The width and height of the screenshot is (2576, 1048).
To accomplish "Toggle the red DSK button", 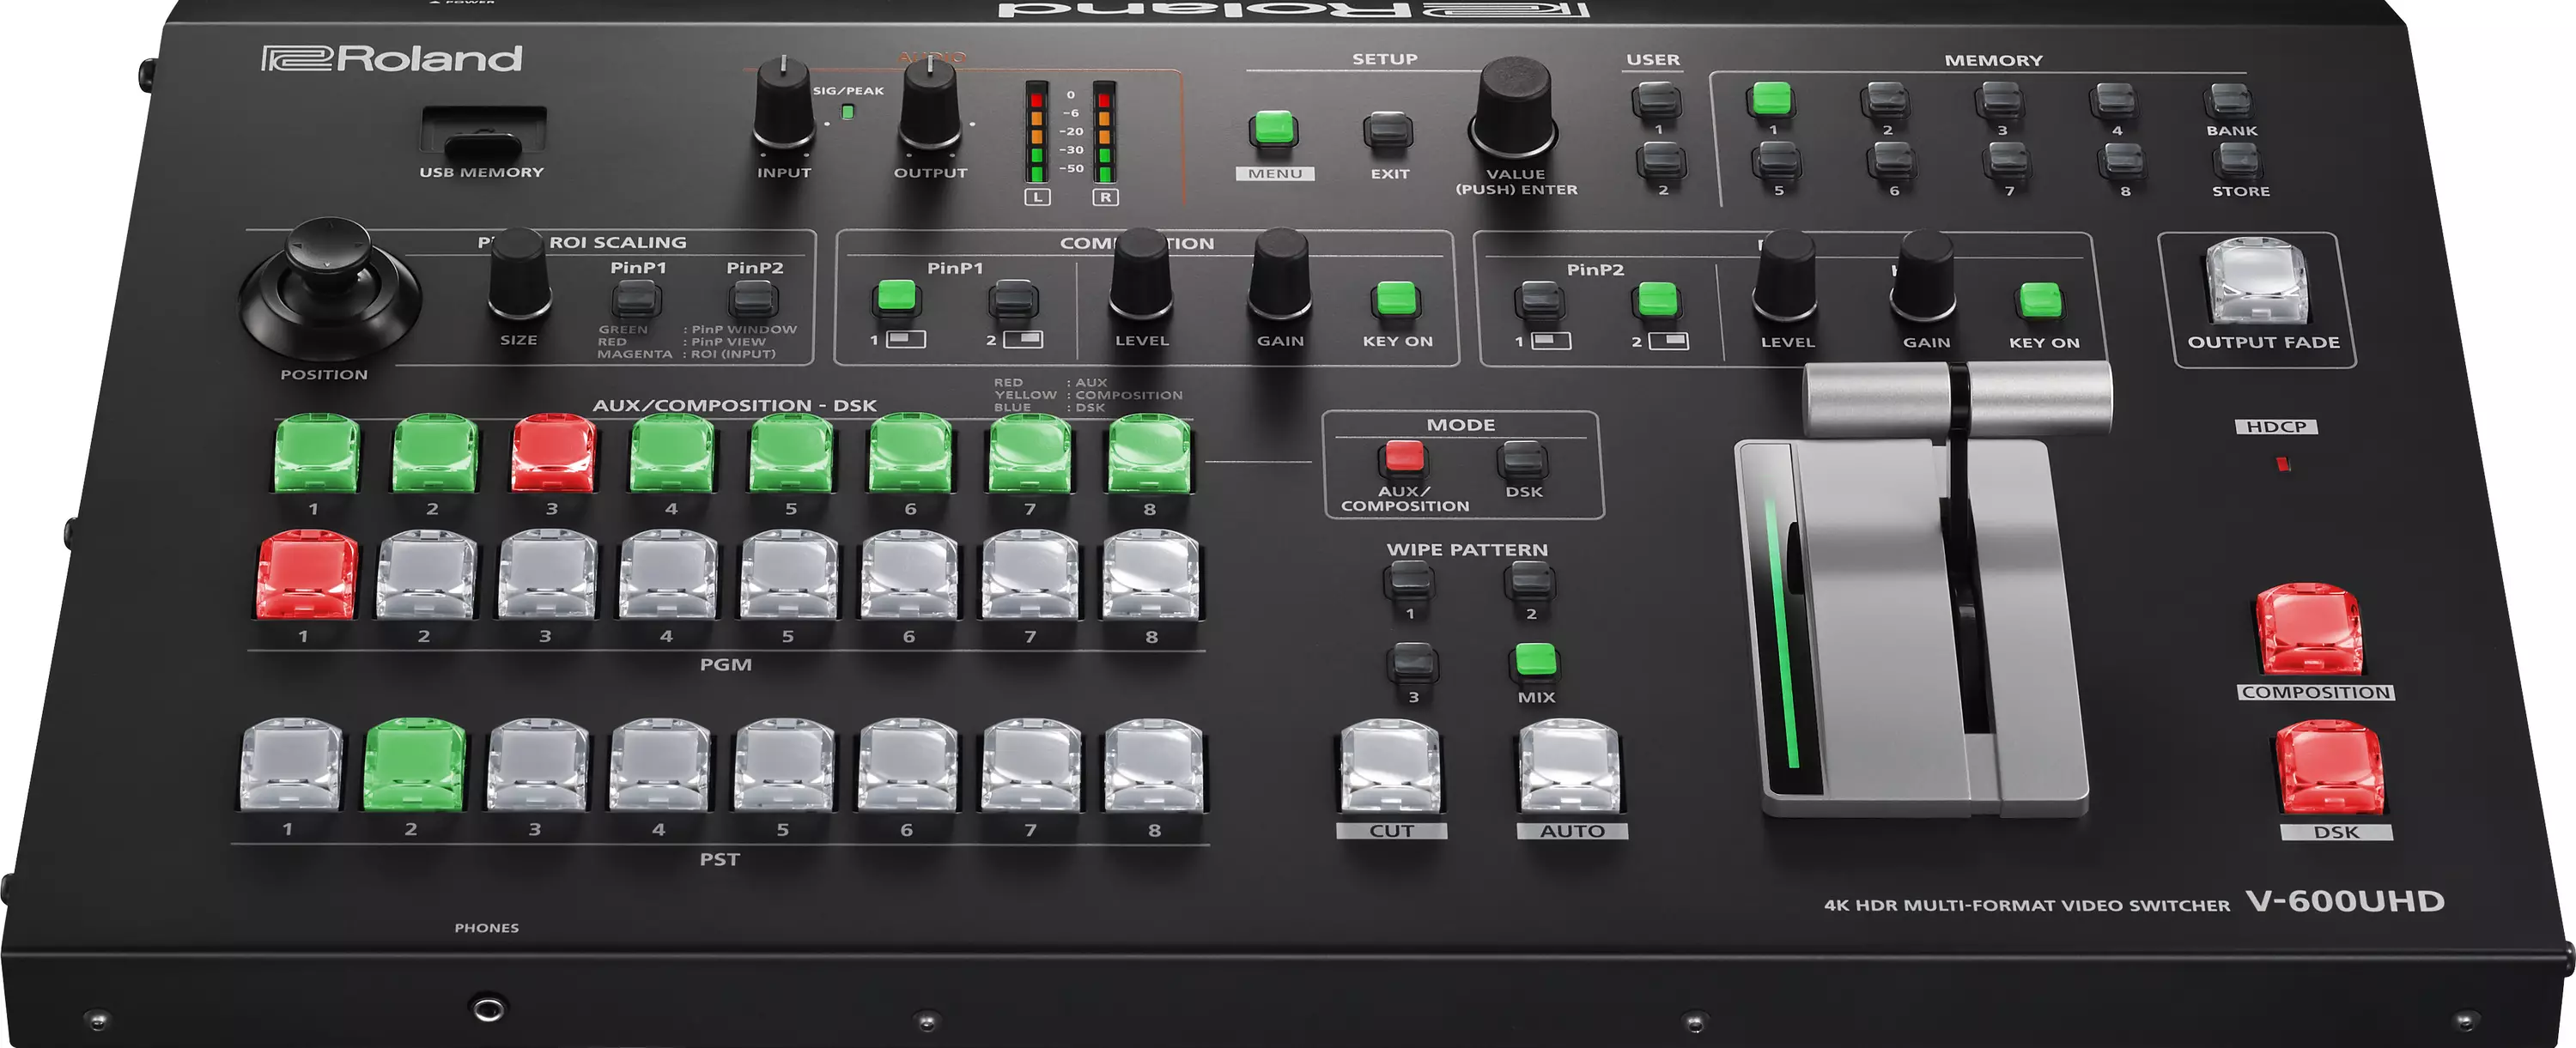I will [x=2330, y=768].
